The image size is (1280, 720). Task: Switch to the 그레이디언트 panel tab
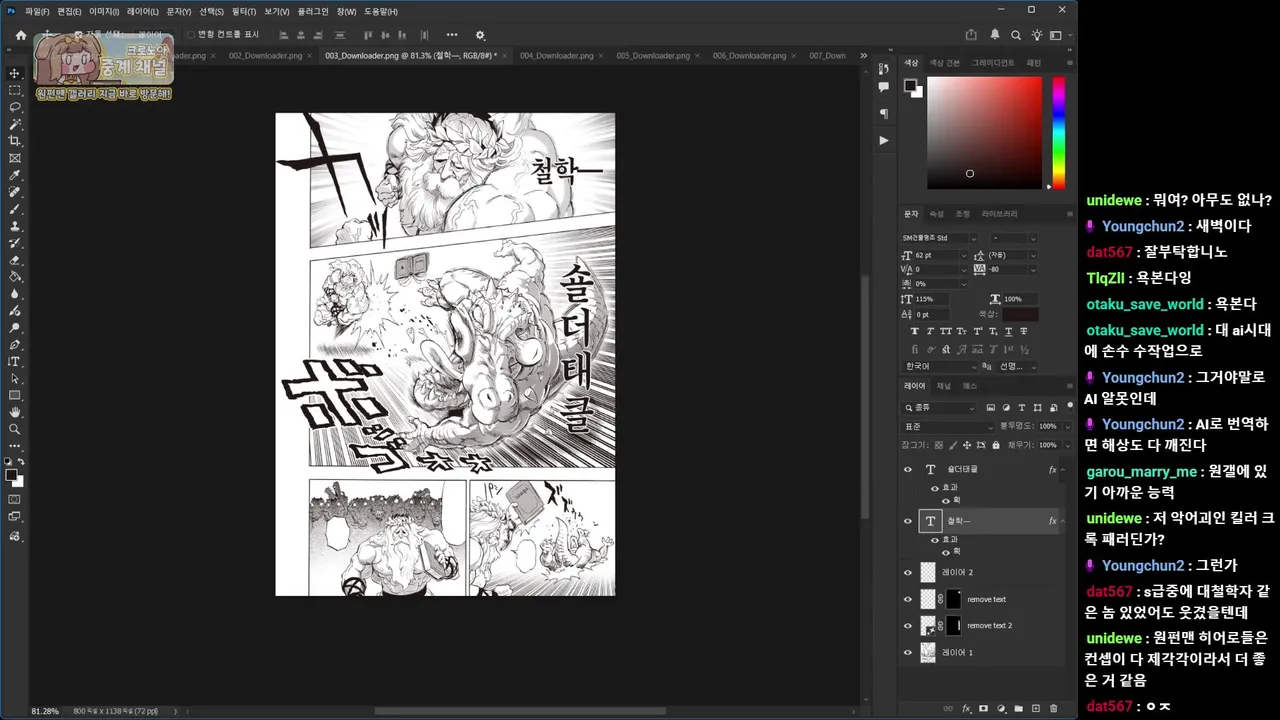pos(993,62)
